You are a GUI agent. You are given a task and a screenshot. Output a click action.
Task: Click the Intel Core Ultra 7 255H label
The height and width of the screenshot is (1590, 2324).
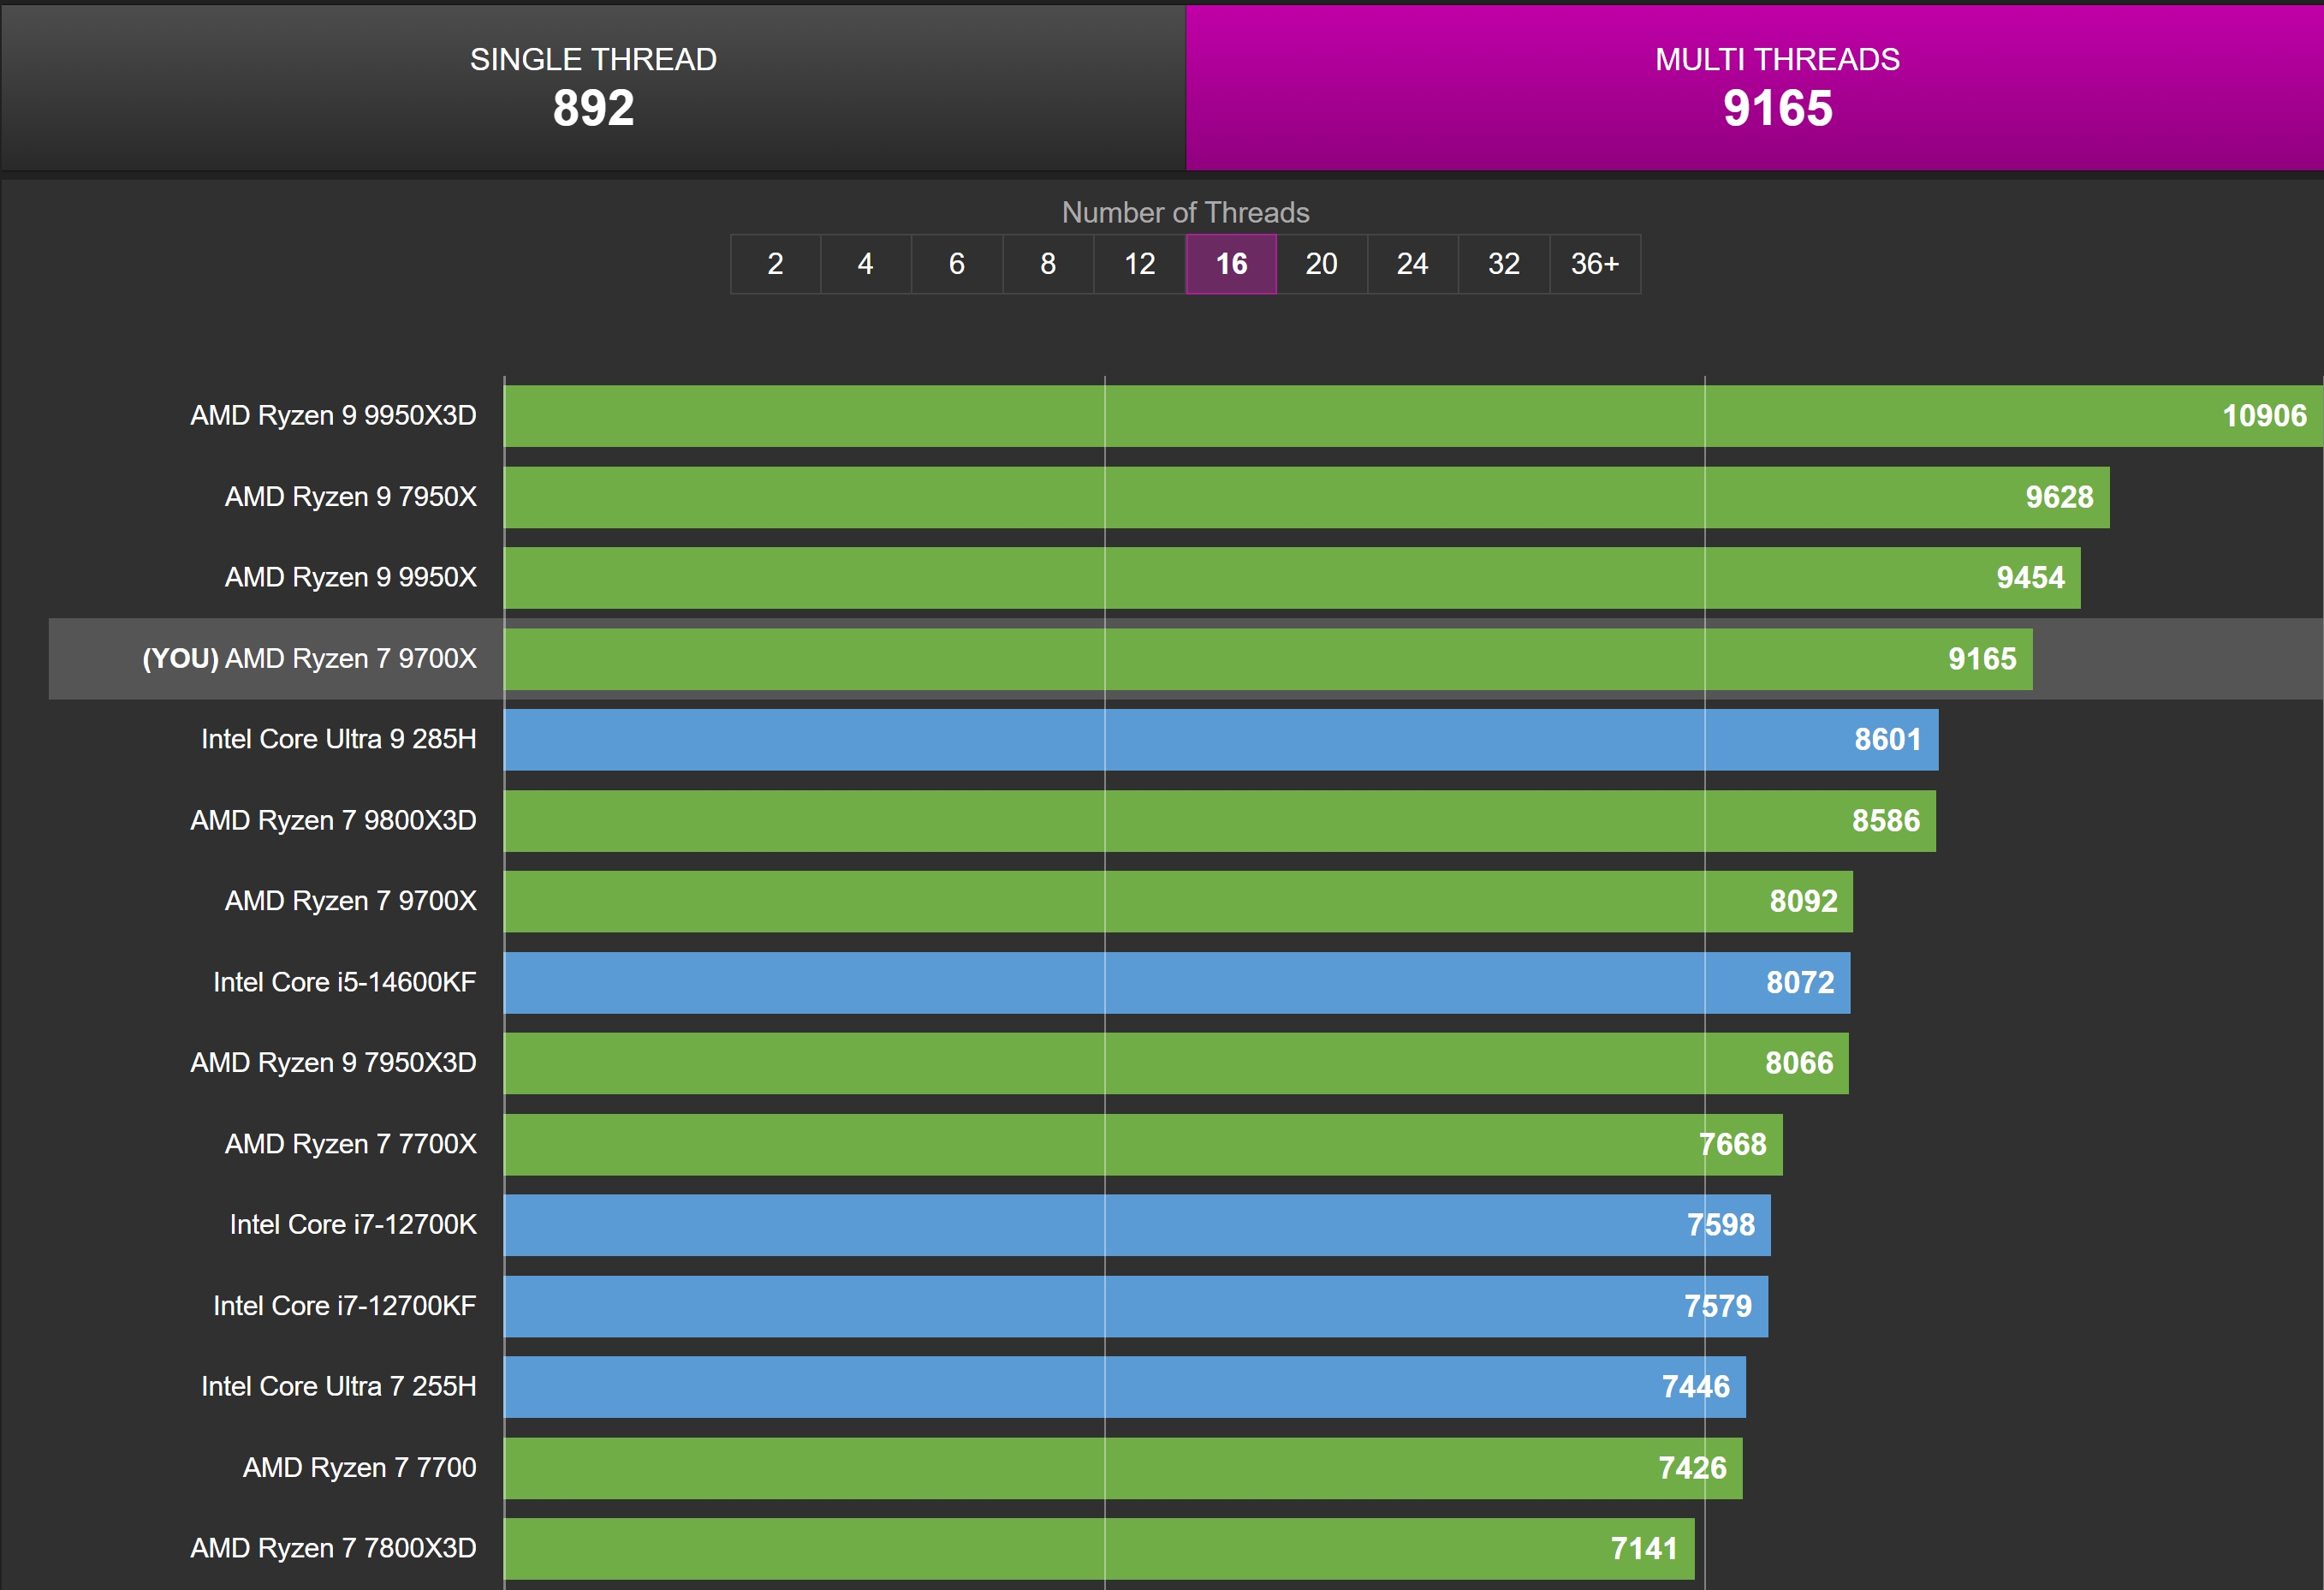[338, 1386]
